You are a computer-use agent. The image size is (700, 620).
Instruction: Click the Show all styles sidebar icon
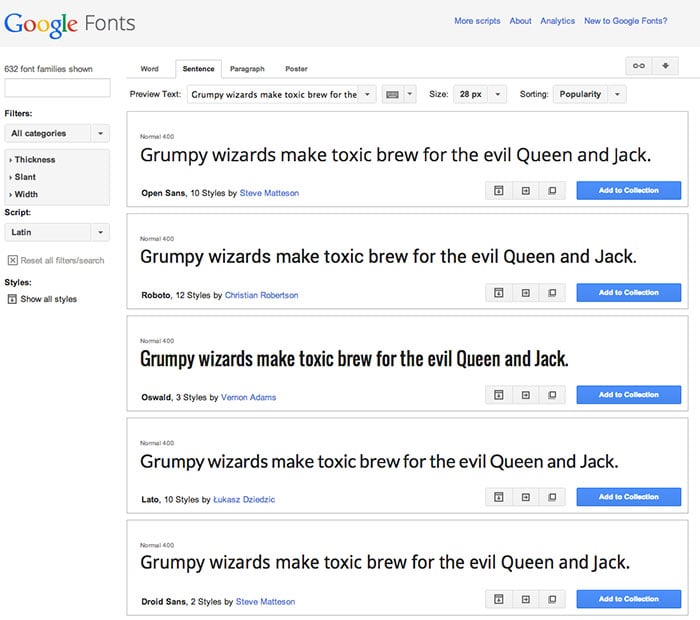12,299
